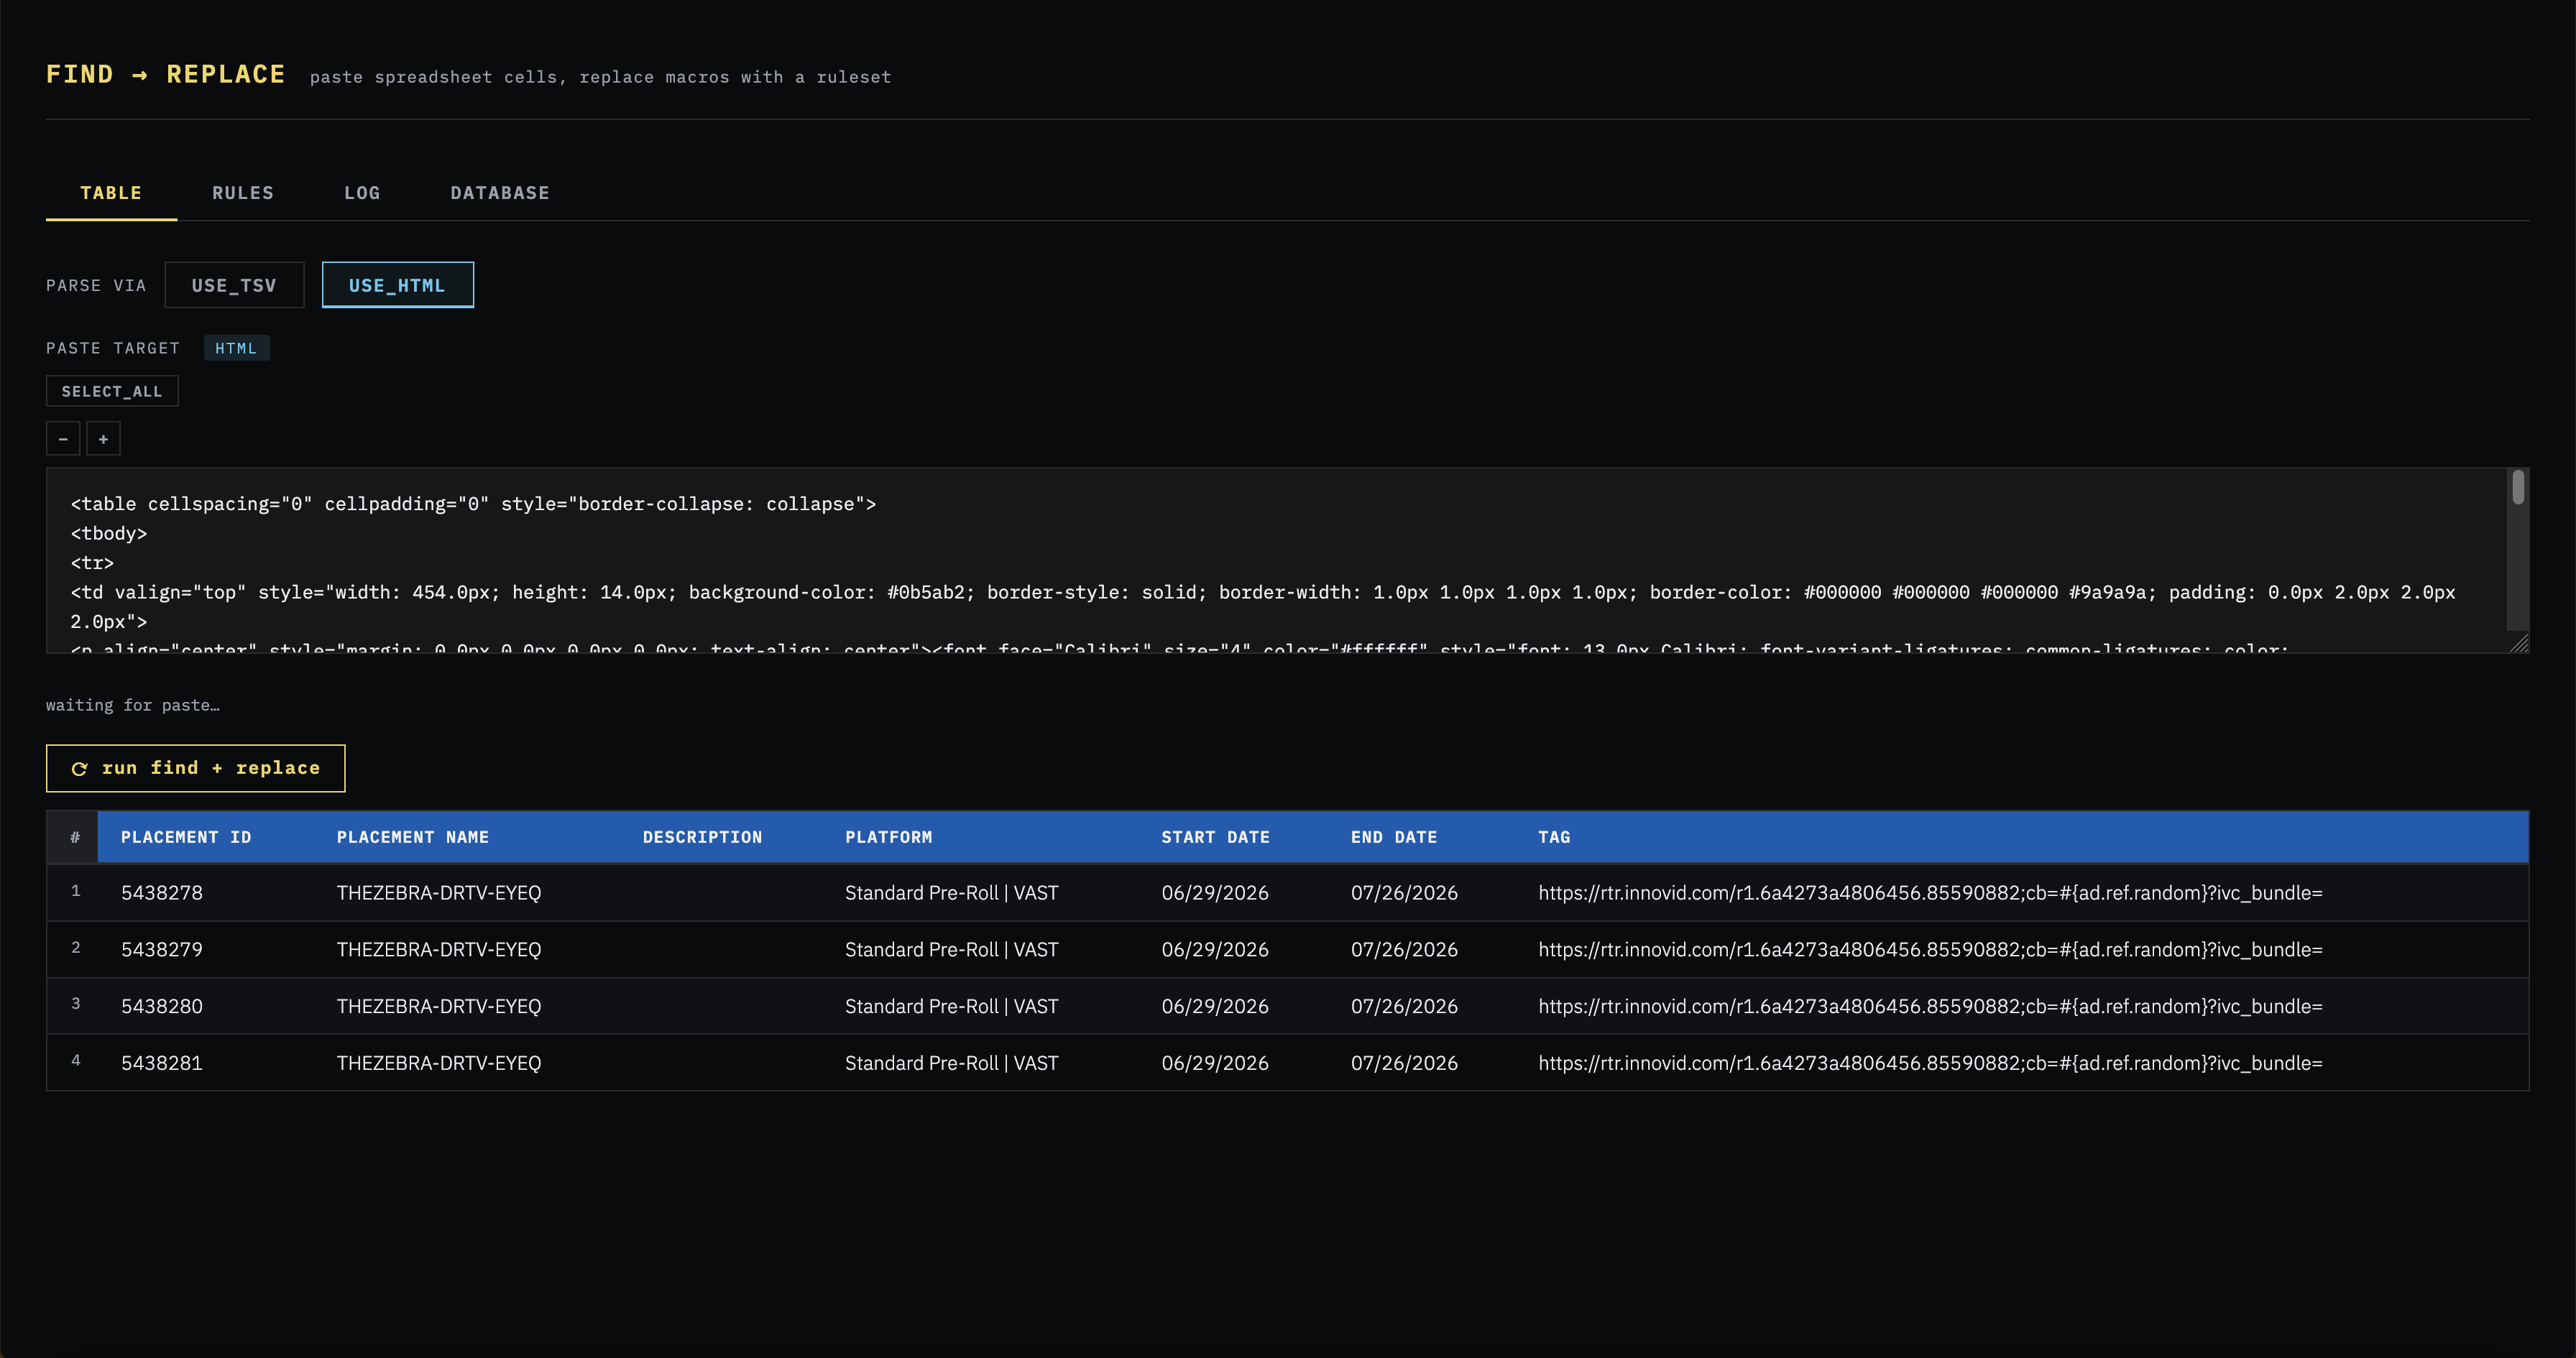This screenshot has height=1358, width=2576.
Task: Click end date in row 5438281
Action: click(x=1404, y=1063)
